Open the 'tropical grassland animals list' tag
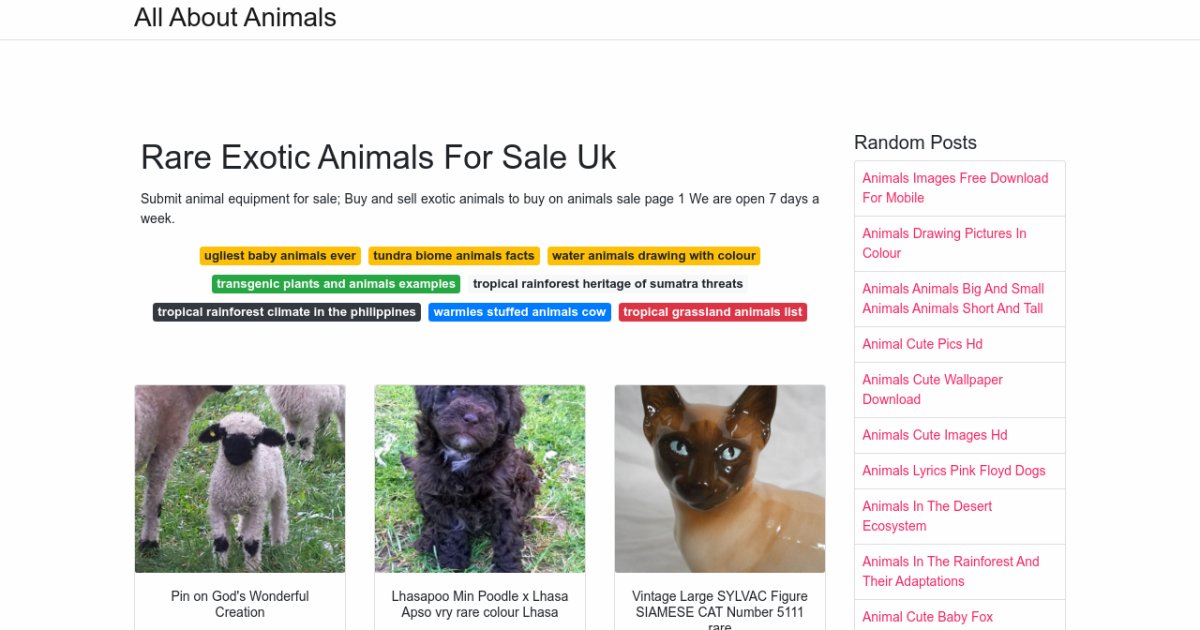The image size is (1200, 630). coord(713,312)
